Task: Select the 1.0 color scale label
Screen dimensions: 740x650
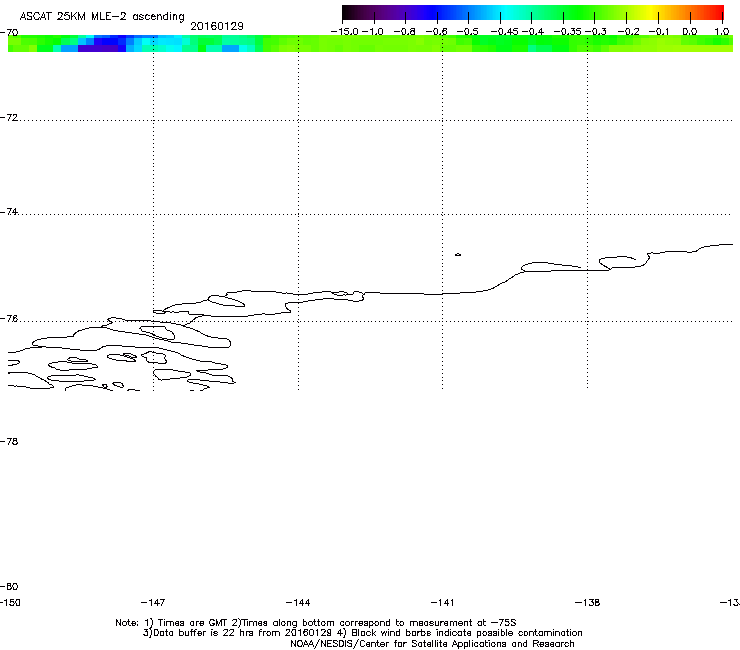Action: click(722, 32)
